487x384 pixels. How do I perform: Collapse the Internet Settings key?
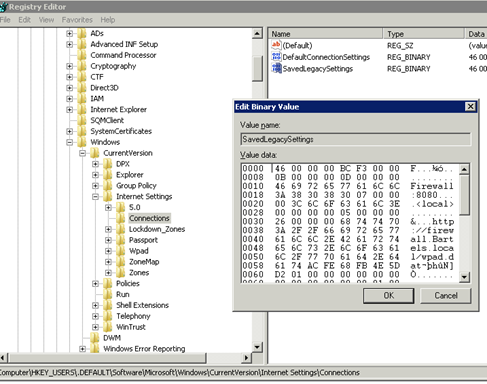(95, 197)
